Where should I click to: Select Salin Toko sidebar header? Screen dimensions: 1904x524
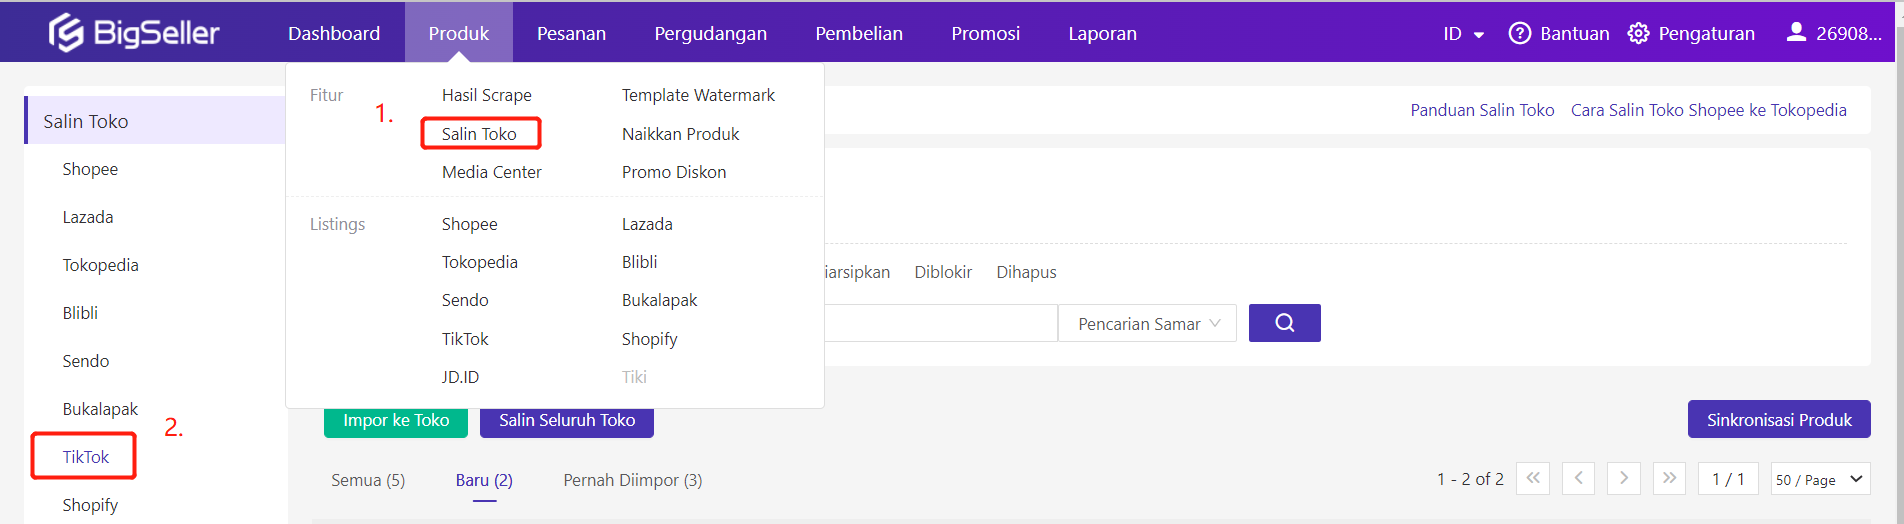click(x=155, y=121)
